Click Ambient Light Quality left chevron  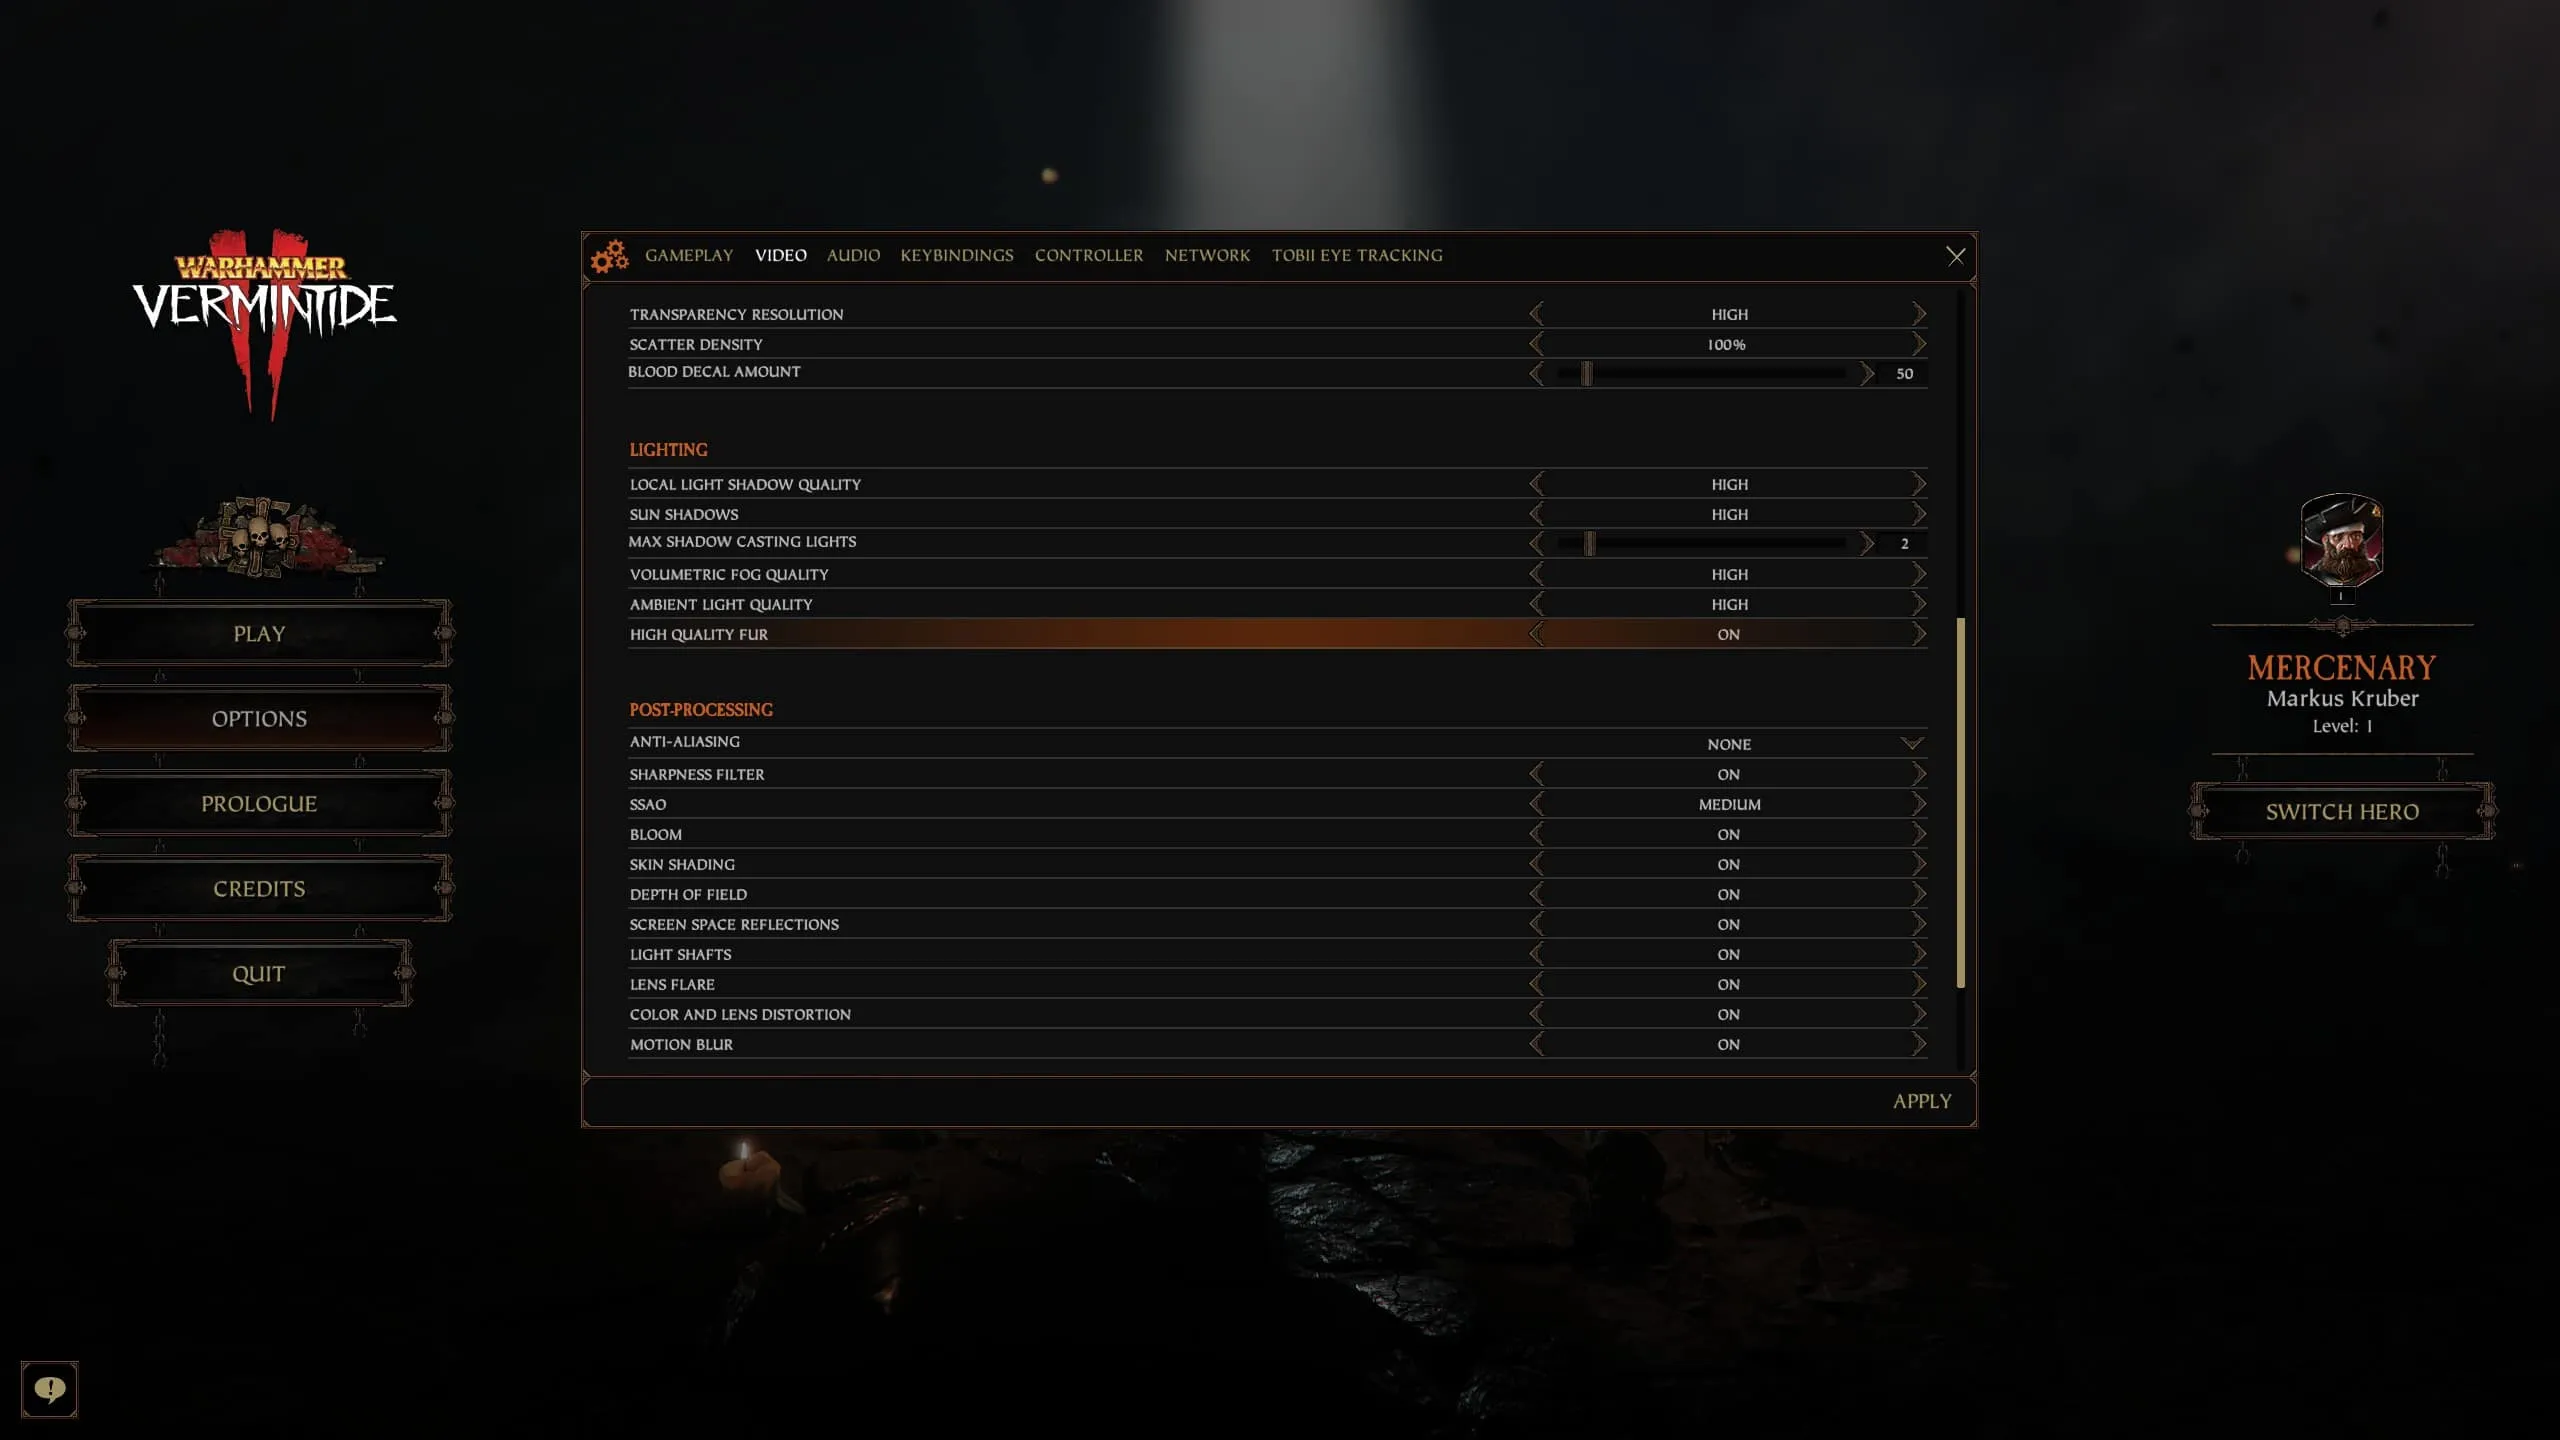(1537, 604)
